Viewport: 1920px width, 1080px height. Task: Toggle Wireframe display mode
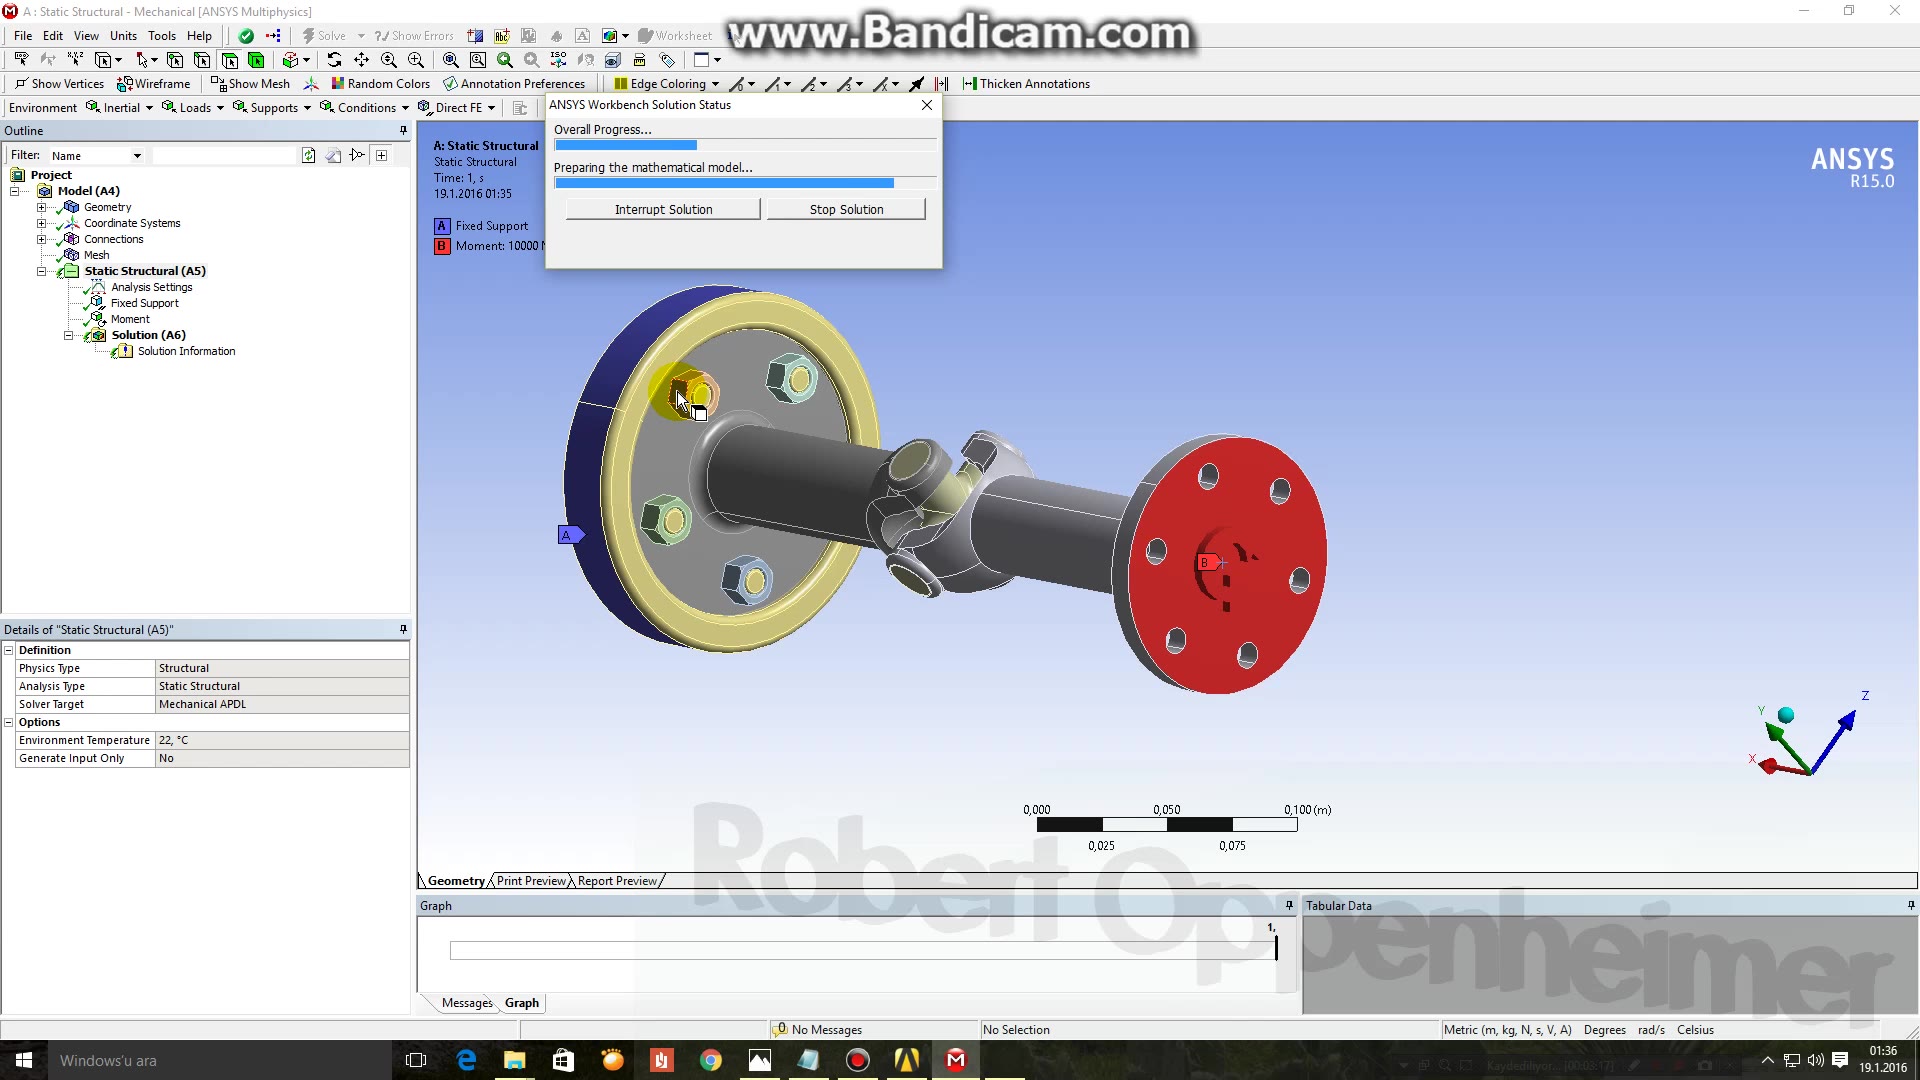[x=154, y=84]
